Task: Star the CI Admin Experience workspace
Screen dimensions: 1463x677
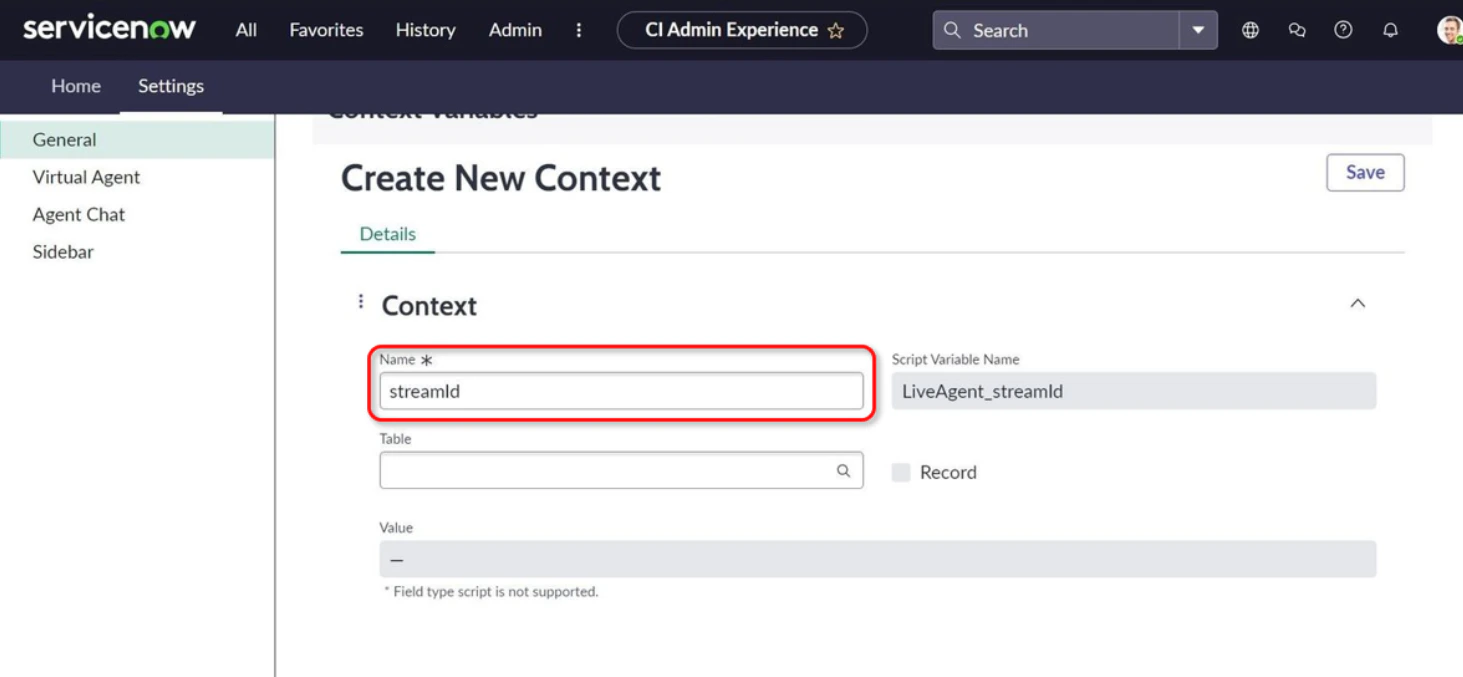Action: tap(837, 30)
